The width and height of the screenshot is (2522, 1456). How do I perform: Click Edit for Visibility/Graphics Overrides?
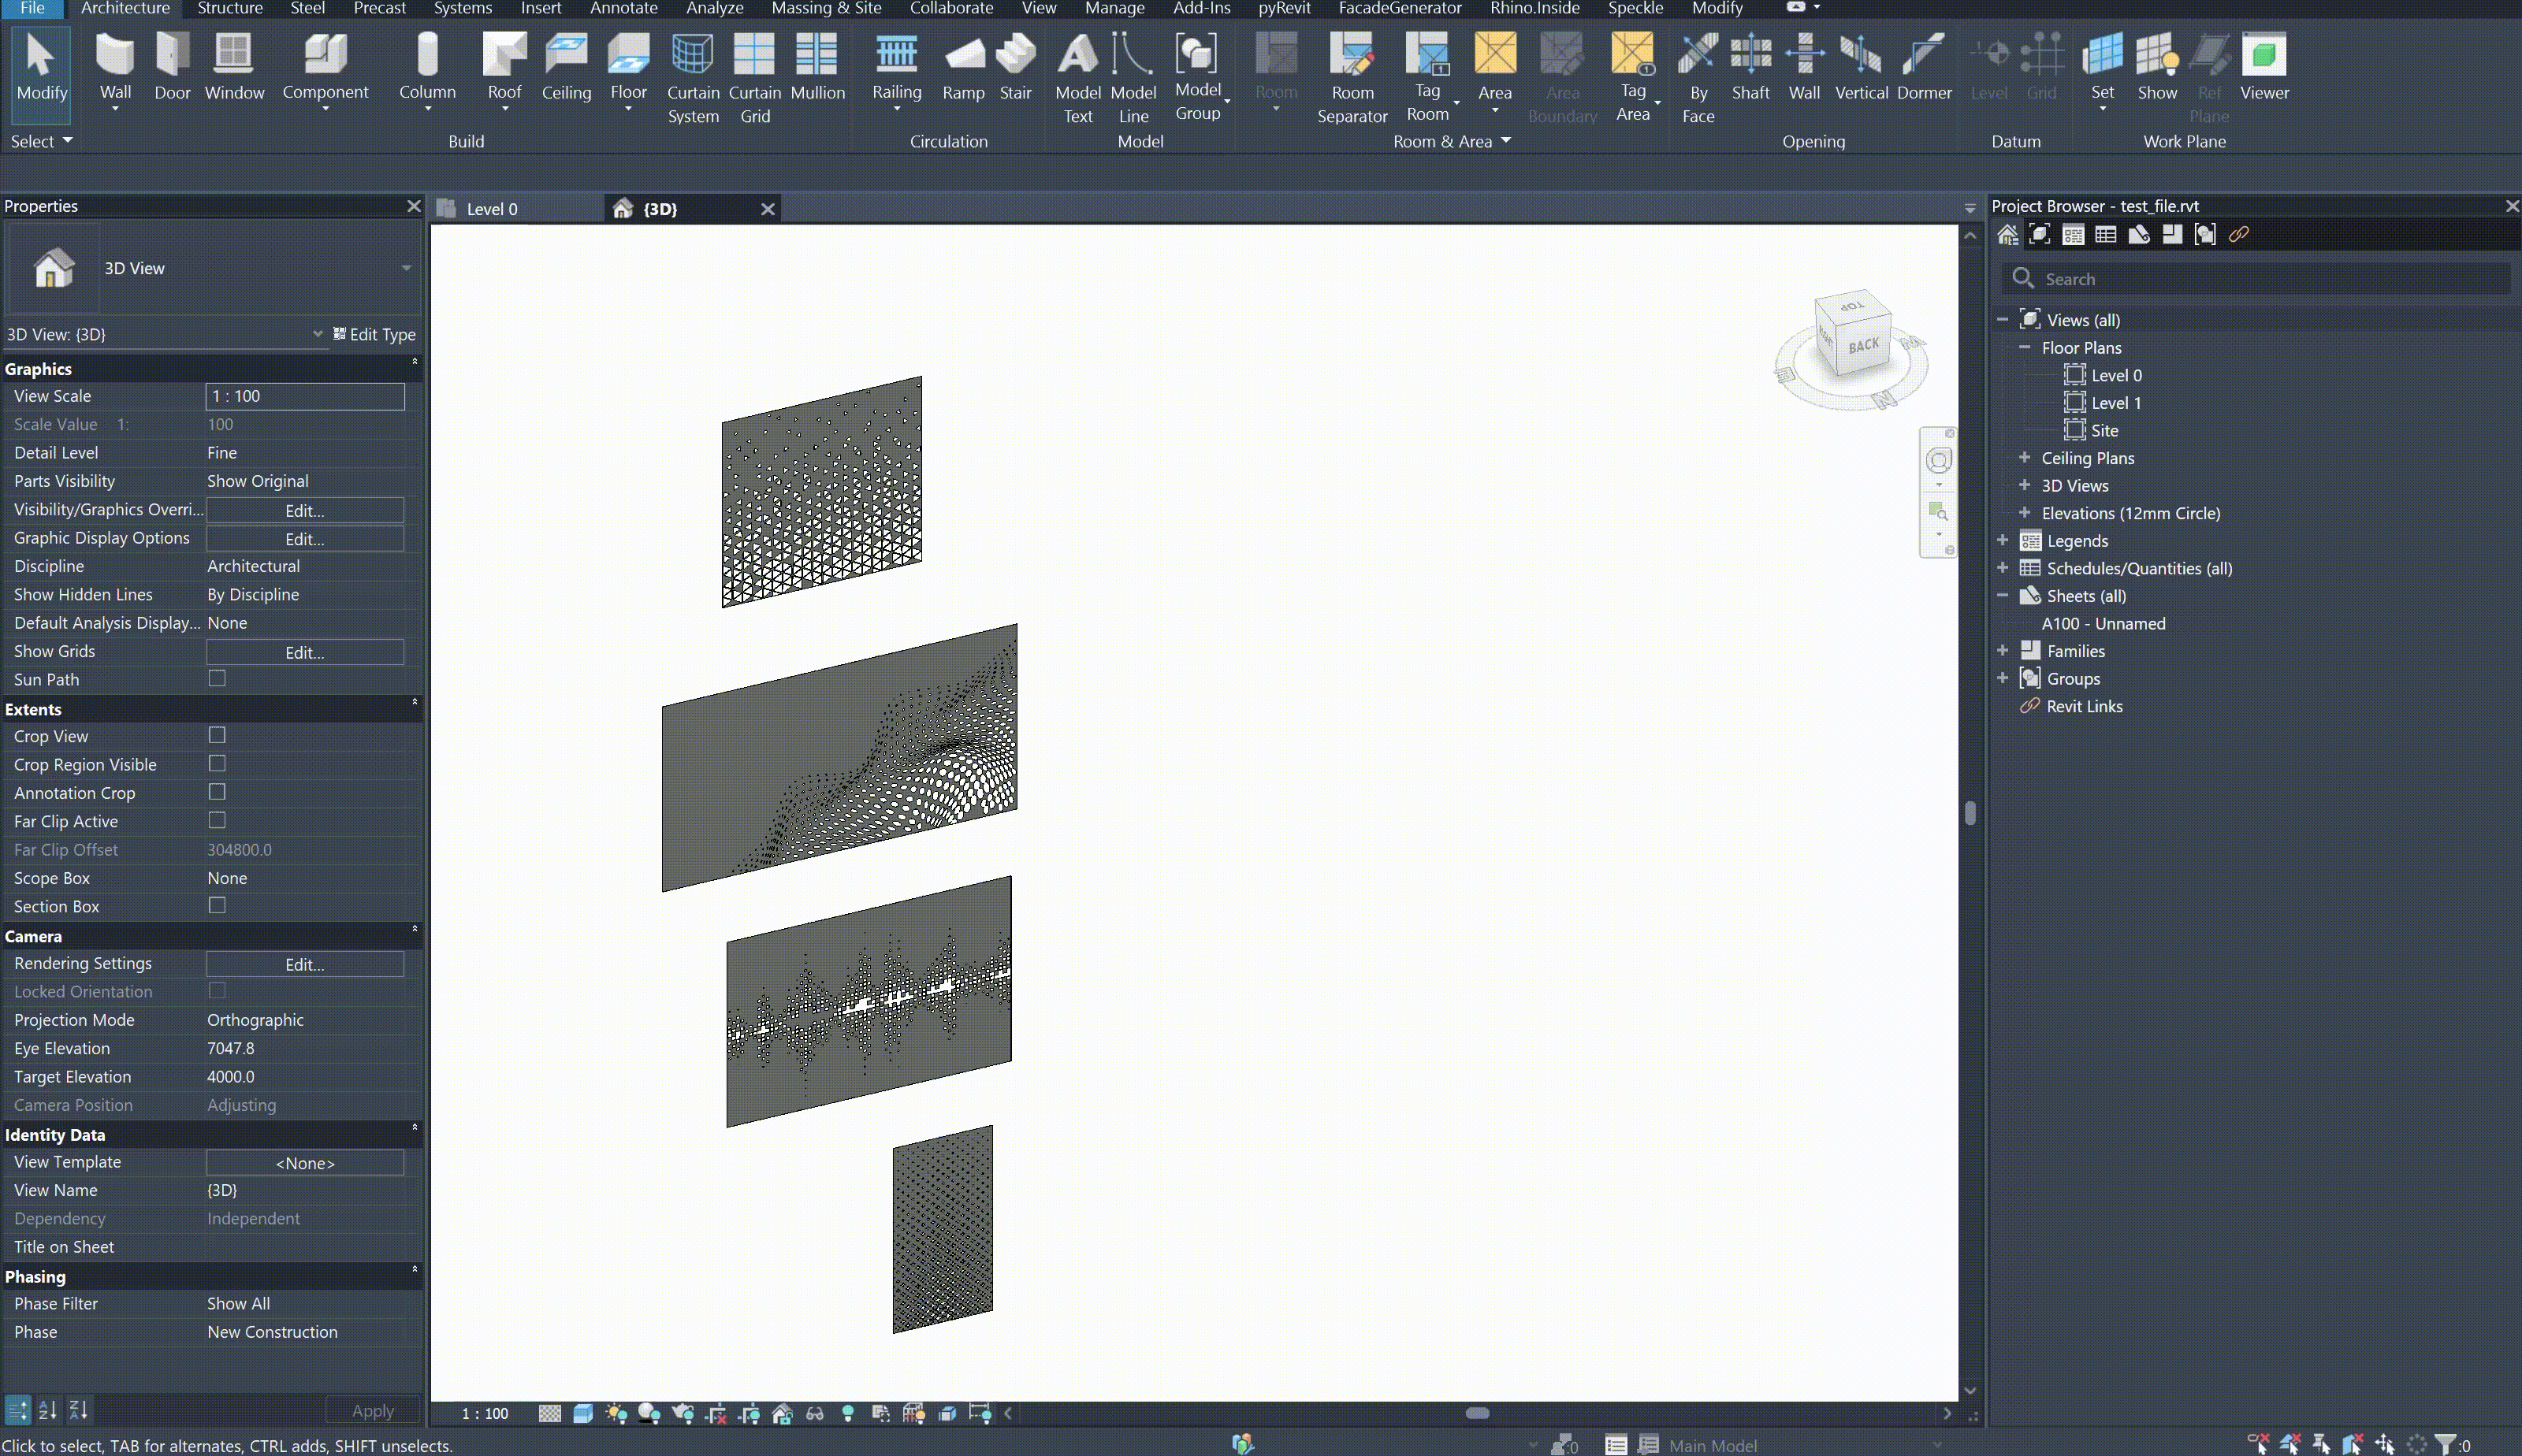(304, 510)
